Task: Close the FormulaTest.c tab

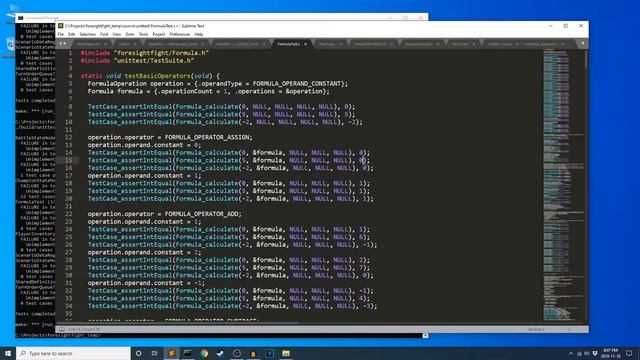Action: click(305, 44)
